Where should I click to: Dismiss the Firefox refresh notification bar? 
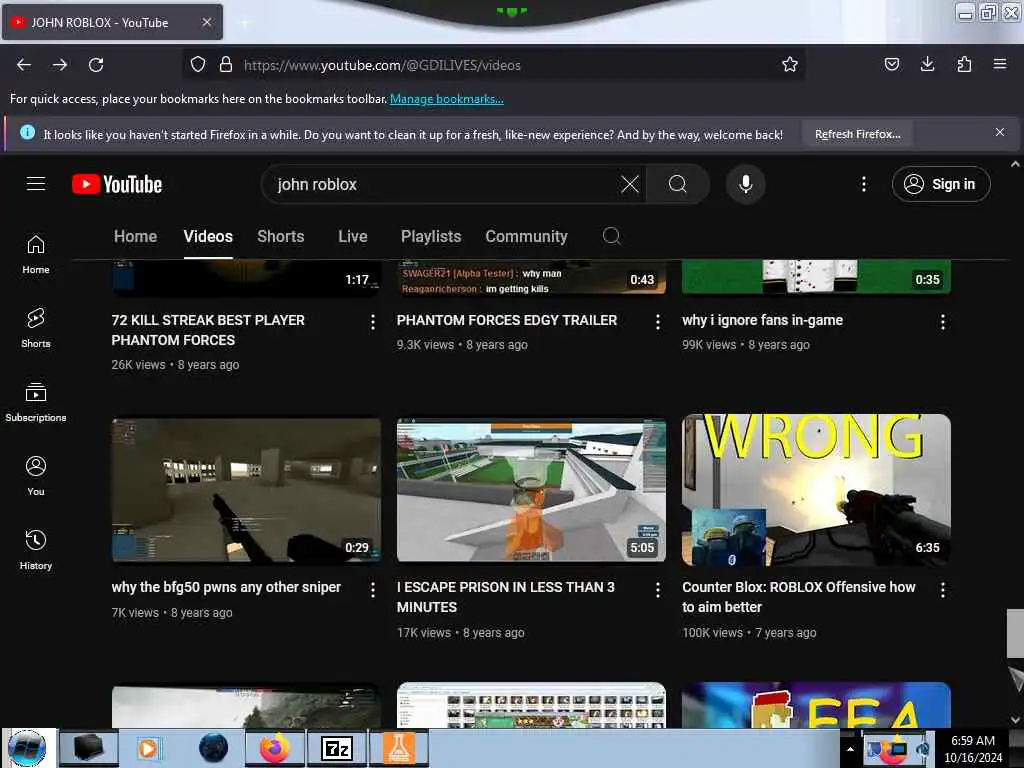[x=999, y=133]
